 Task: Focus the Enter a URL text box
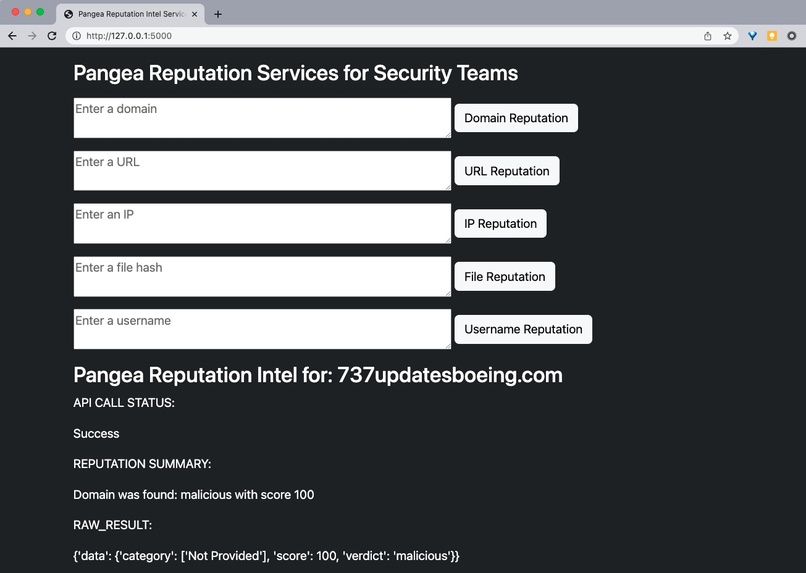(262, 171)
